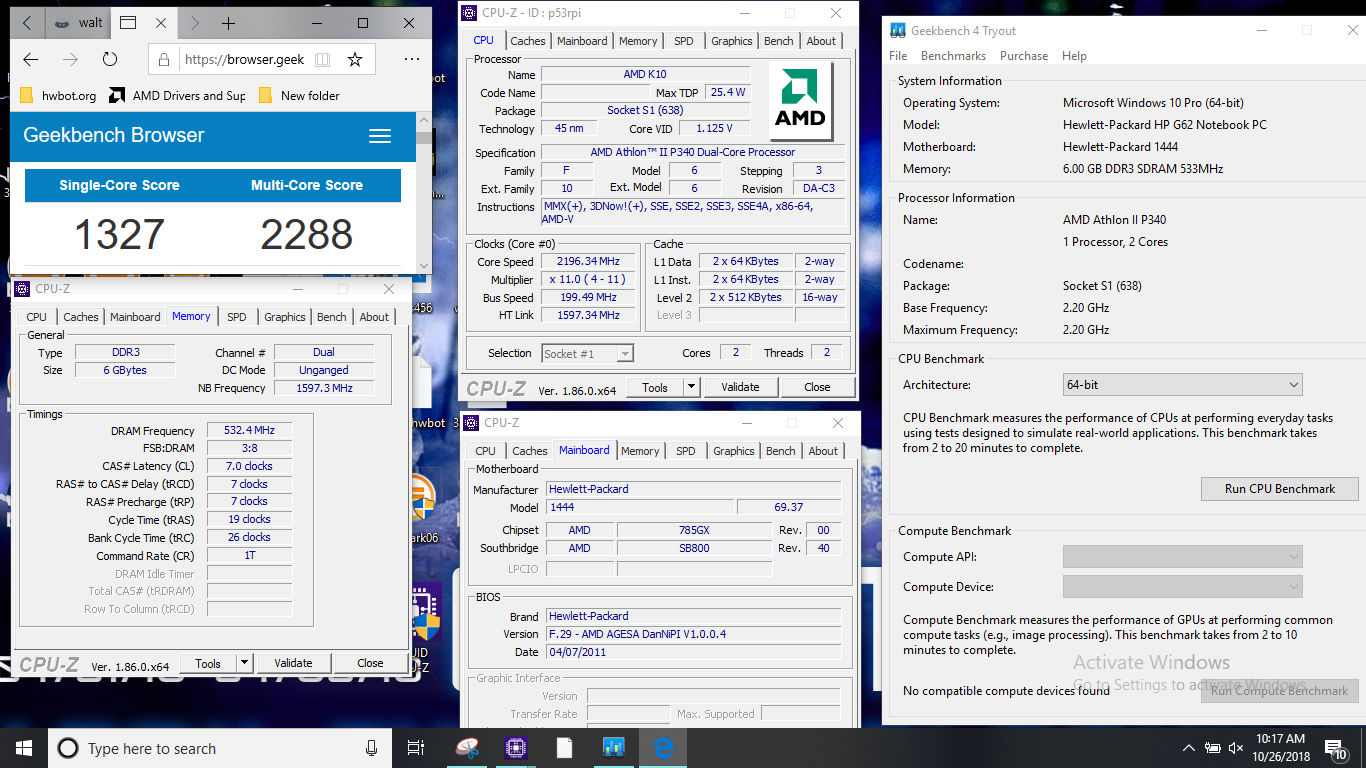The height and width of the screenshot is (768, 1366).
Task: Click the volume icon in system tray
Action: [1236, 748]
